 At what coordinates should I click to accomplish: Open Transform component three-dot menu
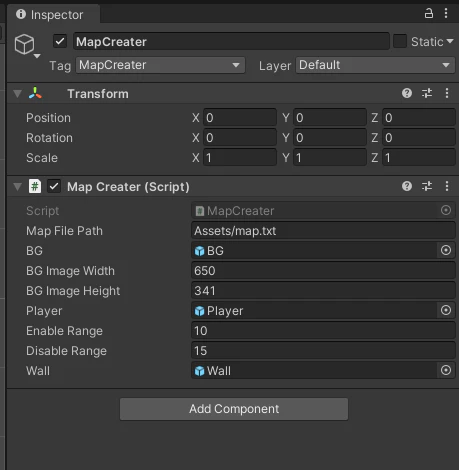447,93
